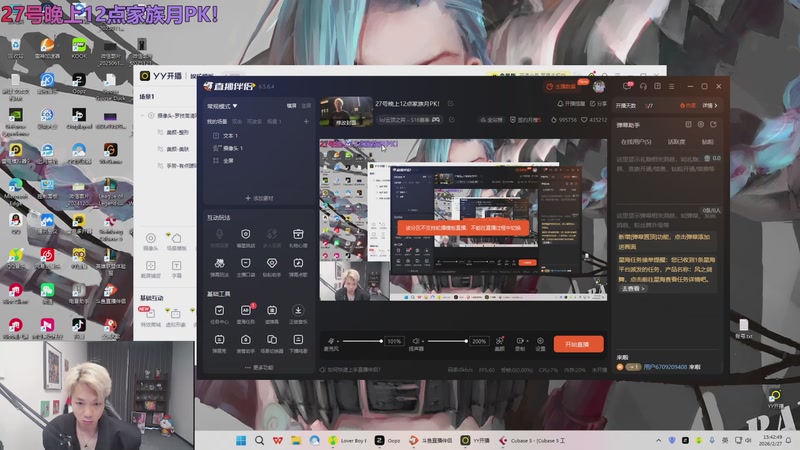Open the 常规模式 mode dropdown
Viewport: 800px width, 450px height.
(222, 106)
